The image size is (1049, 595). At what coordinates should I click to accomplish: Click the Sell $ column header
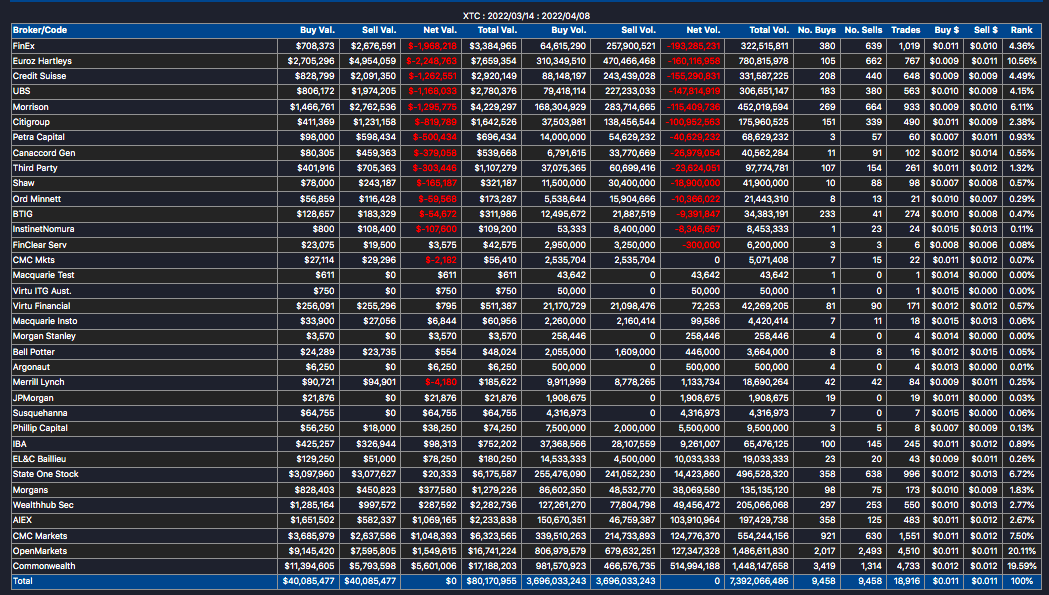point(985,30)
